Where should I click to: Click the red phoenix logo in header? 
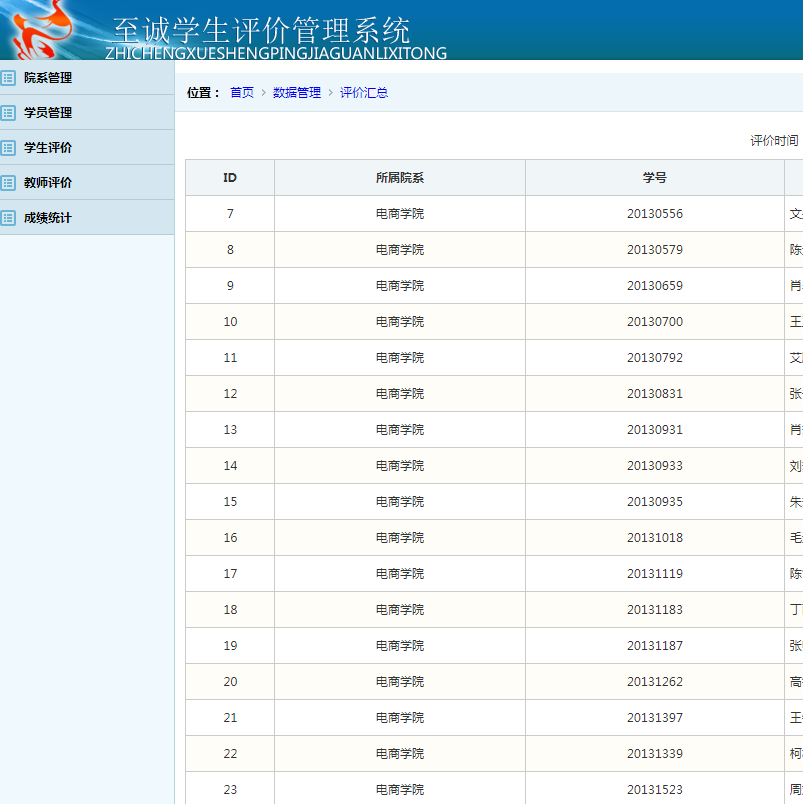coord(41,30)
